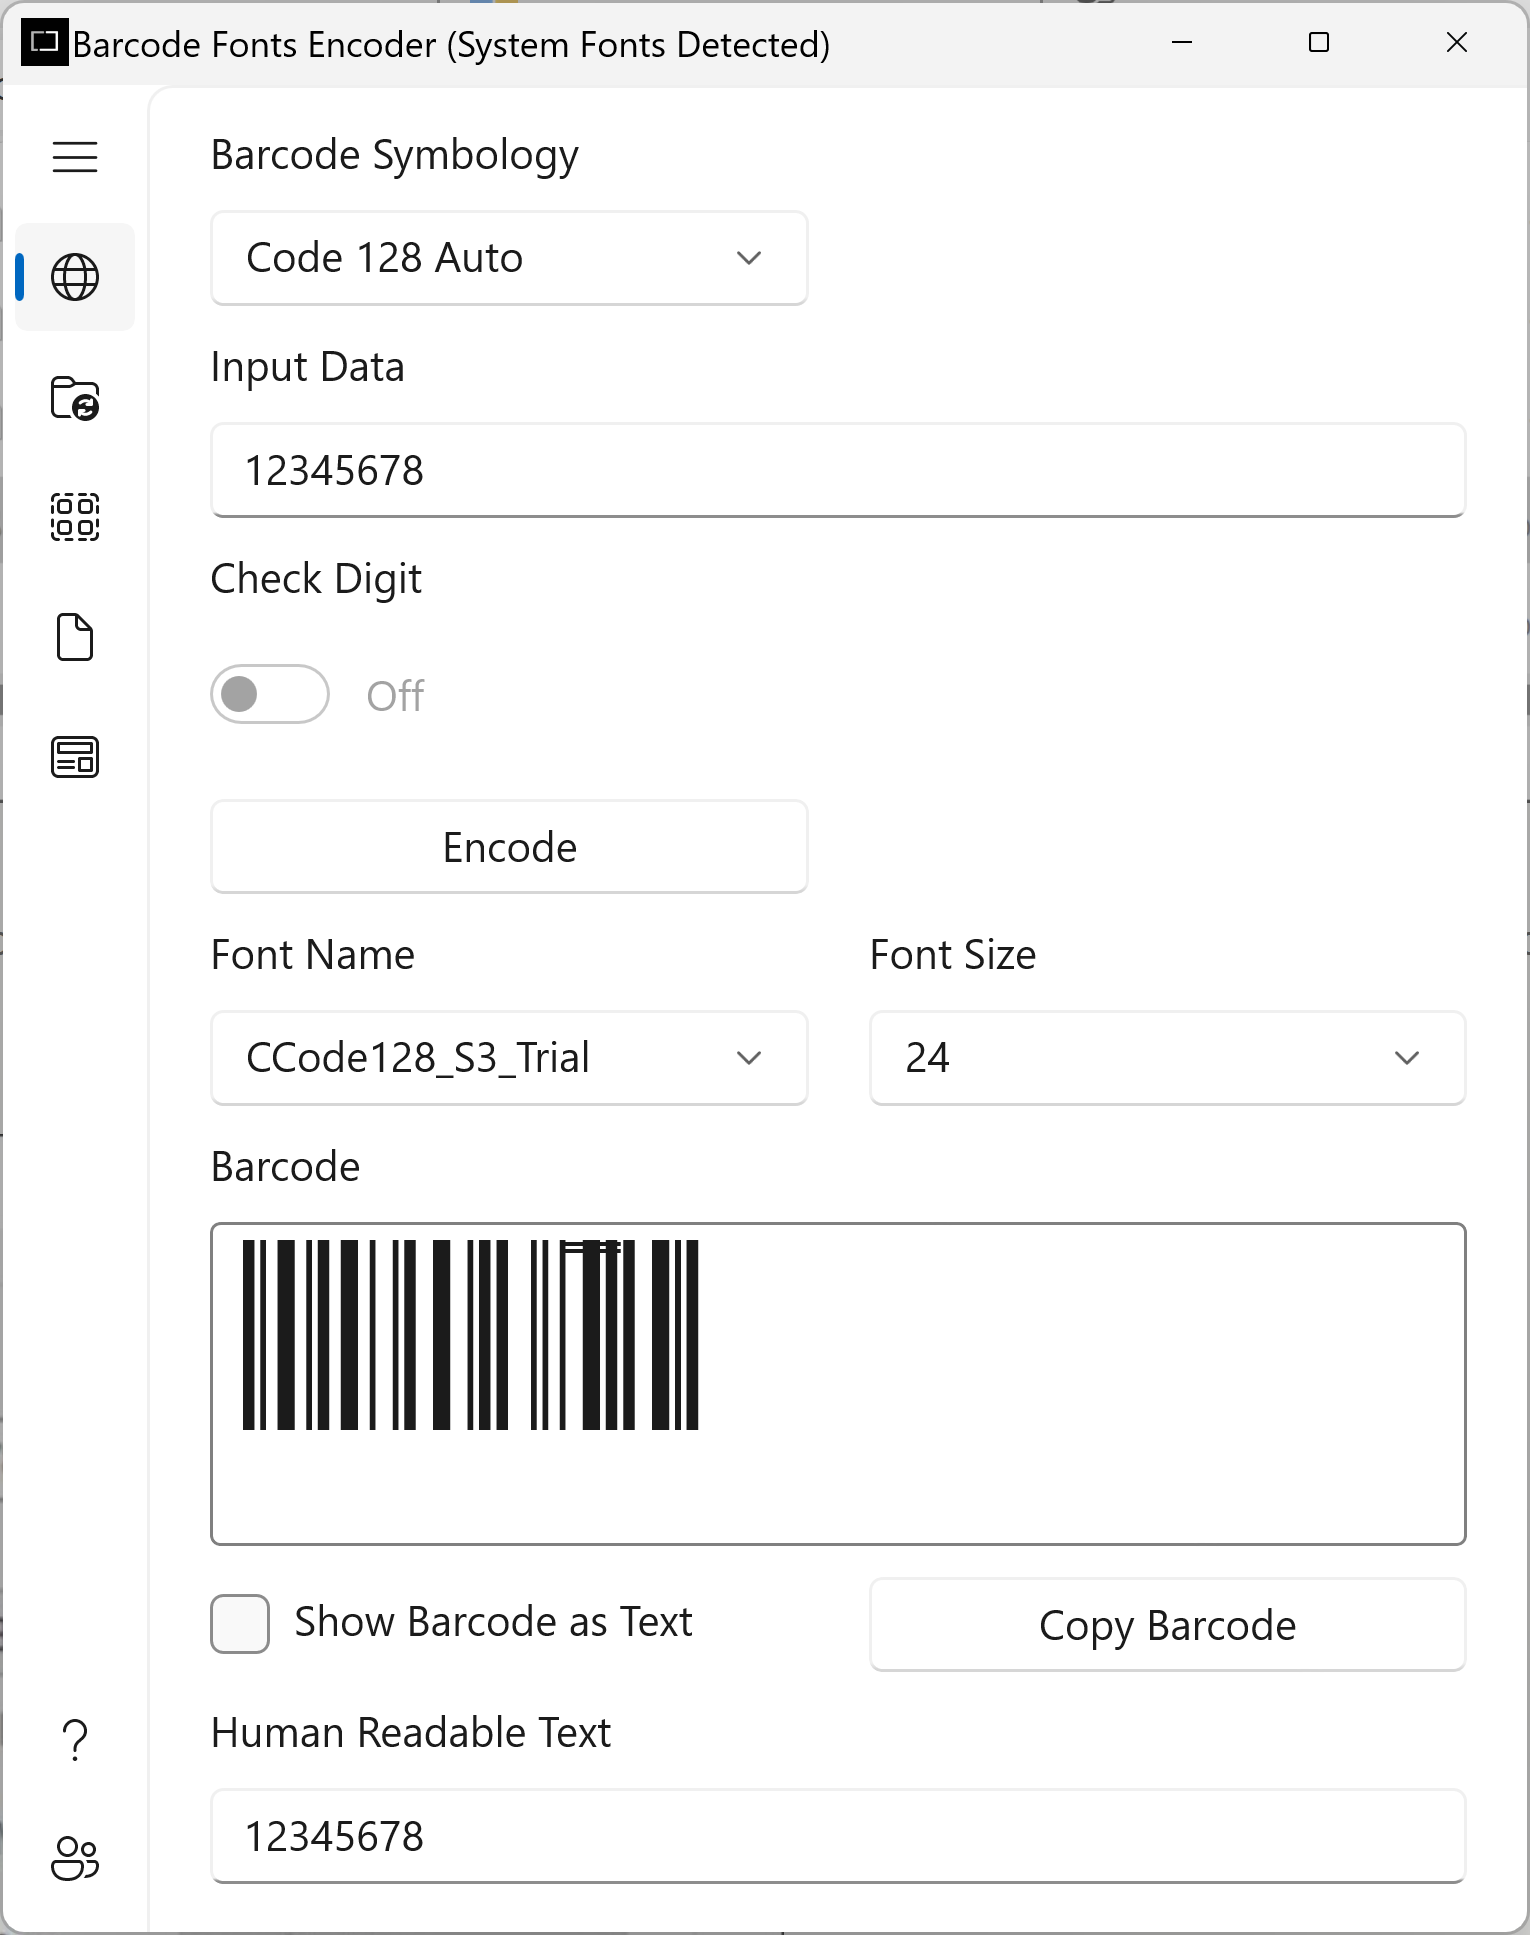The image size is (1530, 1935).
Task: Focus the Input Data text field
Action: pos(838,470)
